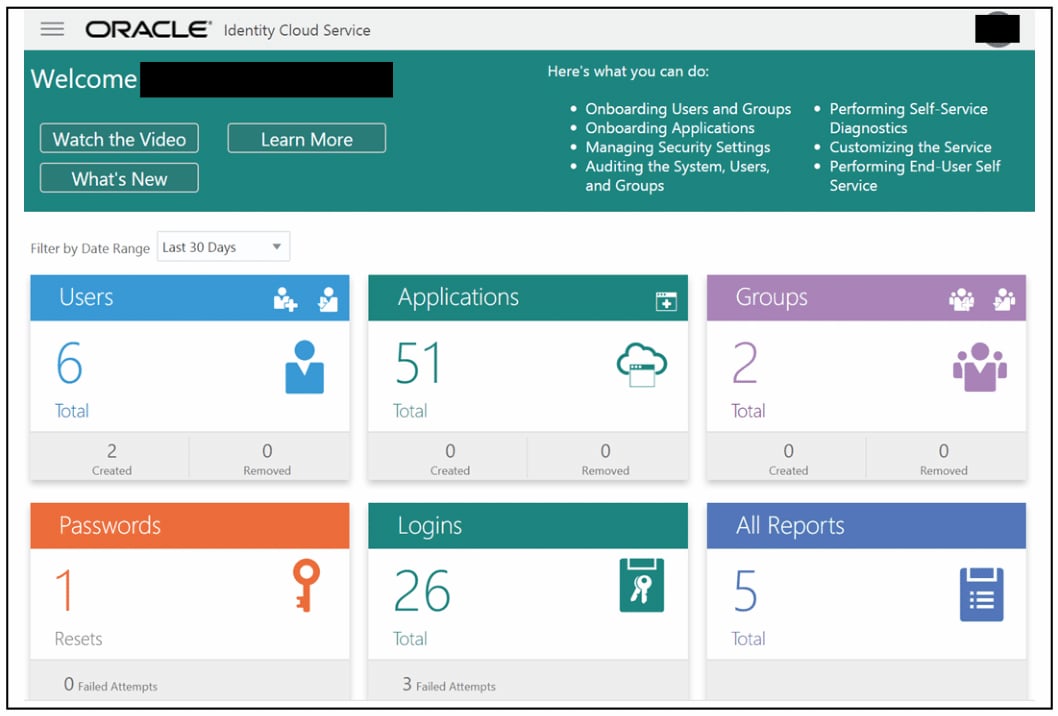Click the blue report list icon

click(981, 595)
